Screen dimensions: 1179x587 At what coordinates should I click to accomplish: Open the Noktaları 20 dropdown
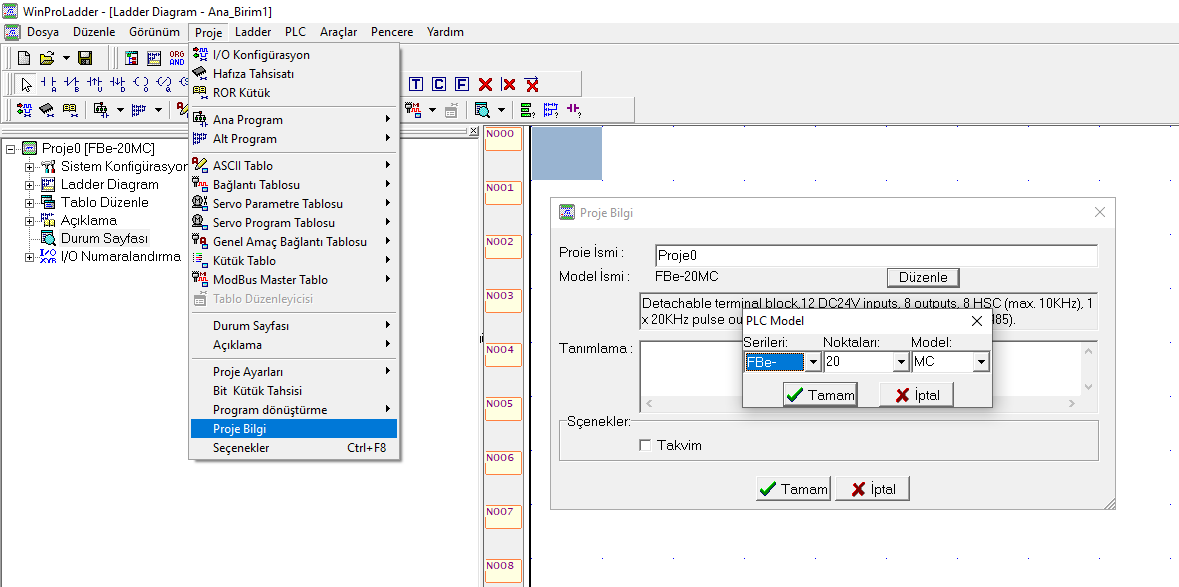pos(901,362)
